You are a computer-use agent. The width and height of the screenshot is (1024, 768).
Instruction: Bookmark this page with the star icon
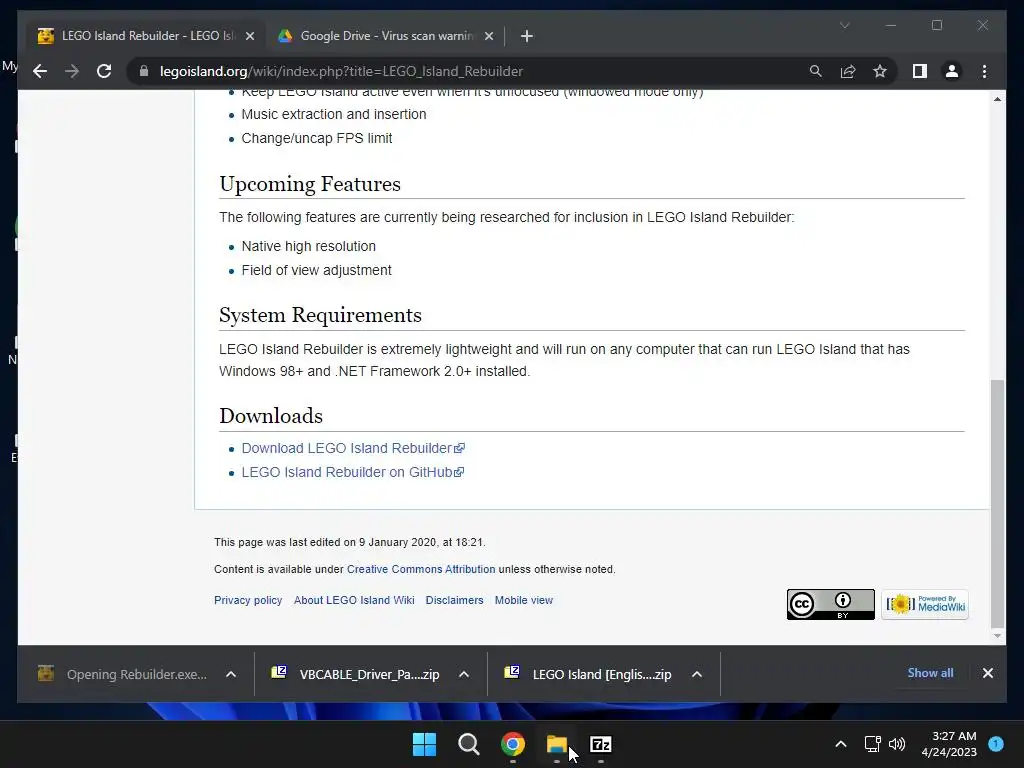coord(880,71)
